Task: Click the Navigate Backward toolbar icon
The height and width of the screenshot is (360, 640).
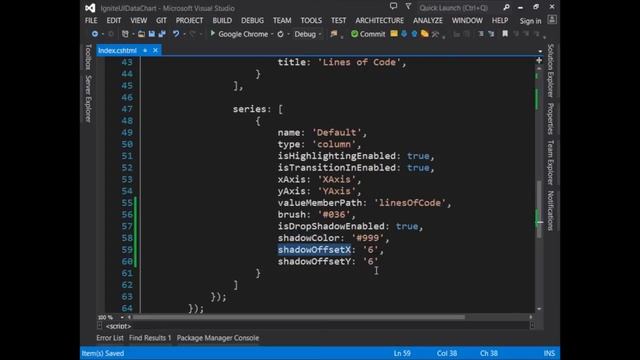Action: 95,34
